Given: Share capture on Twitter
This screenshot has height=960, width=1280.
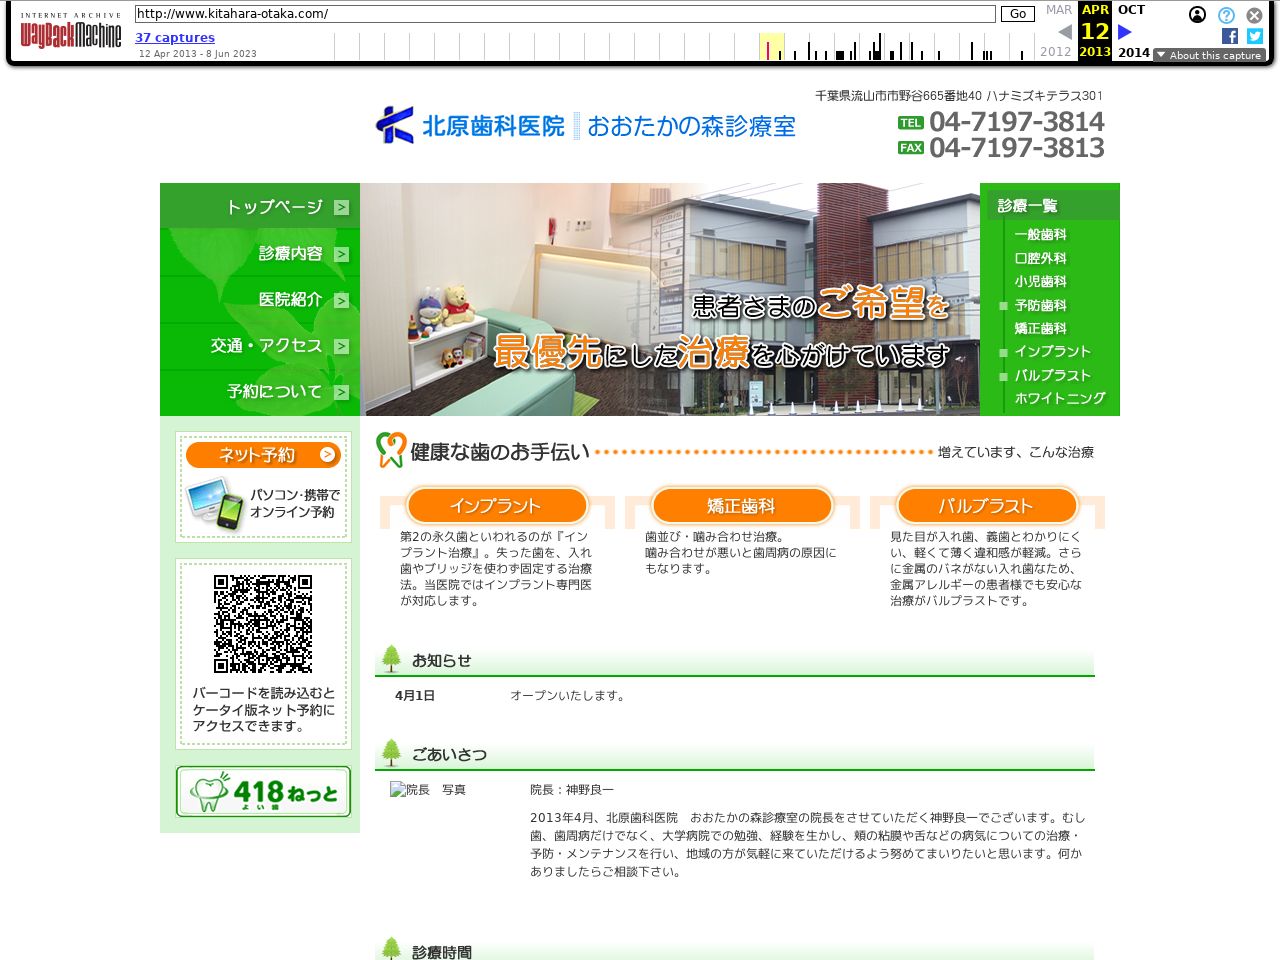Looking at the screenshot, I should (1255, 36).
